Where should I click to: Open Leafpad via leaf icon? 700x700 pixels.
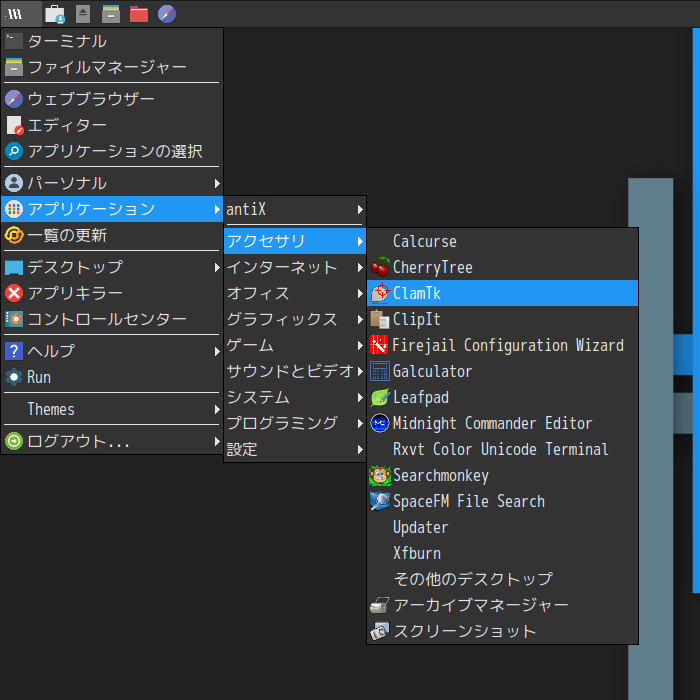[380, 397]
